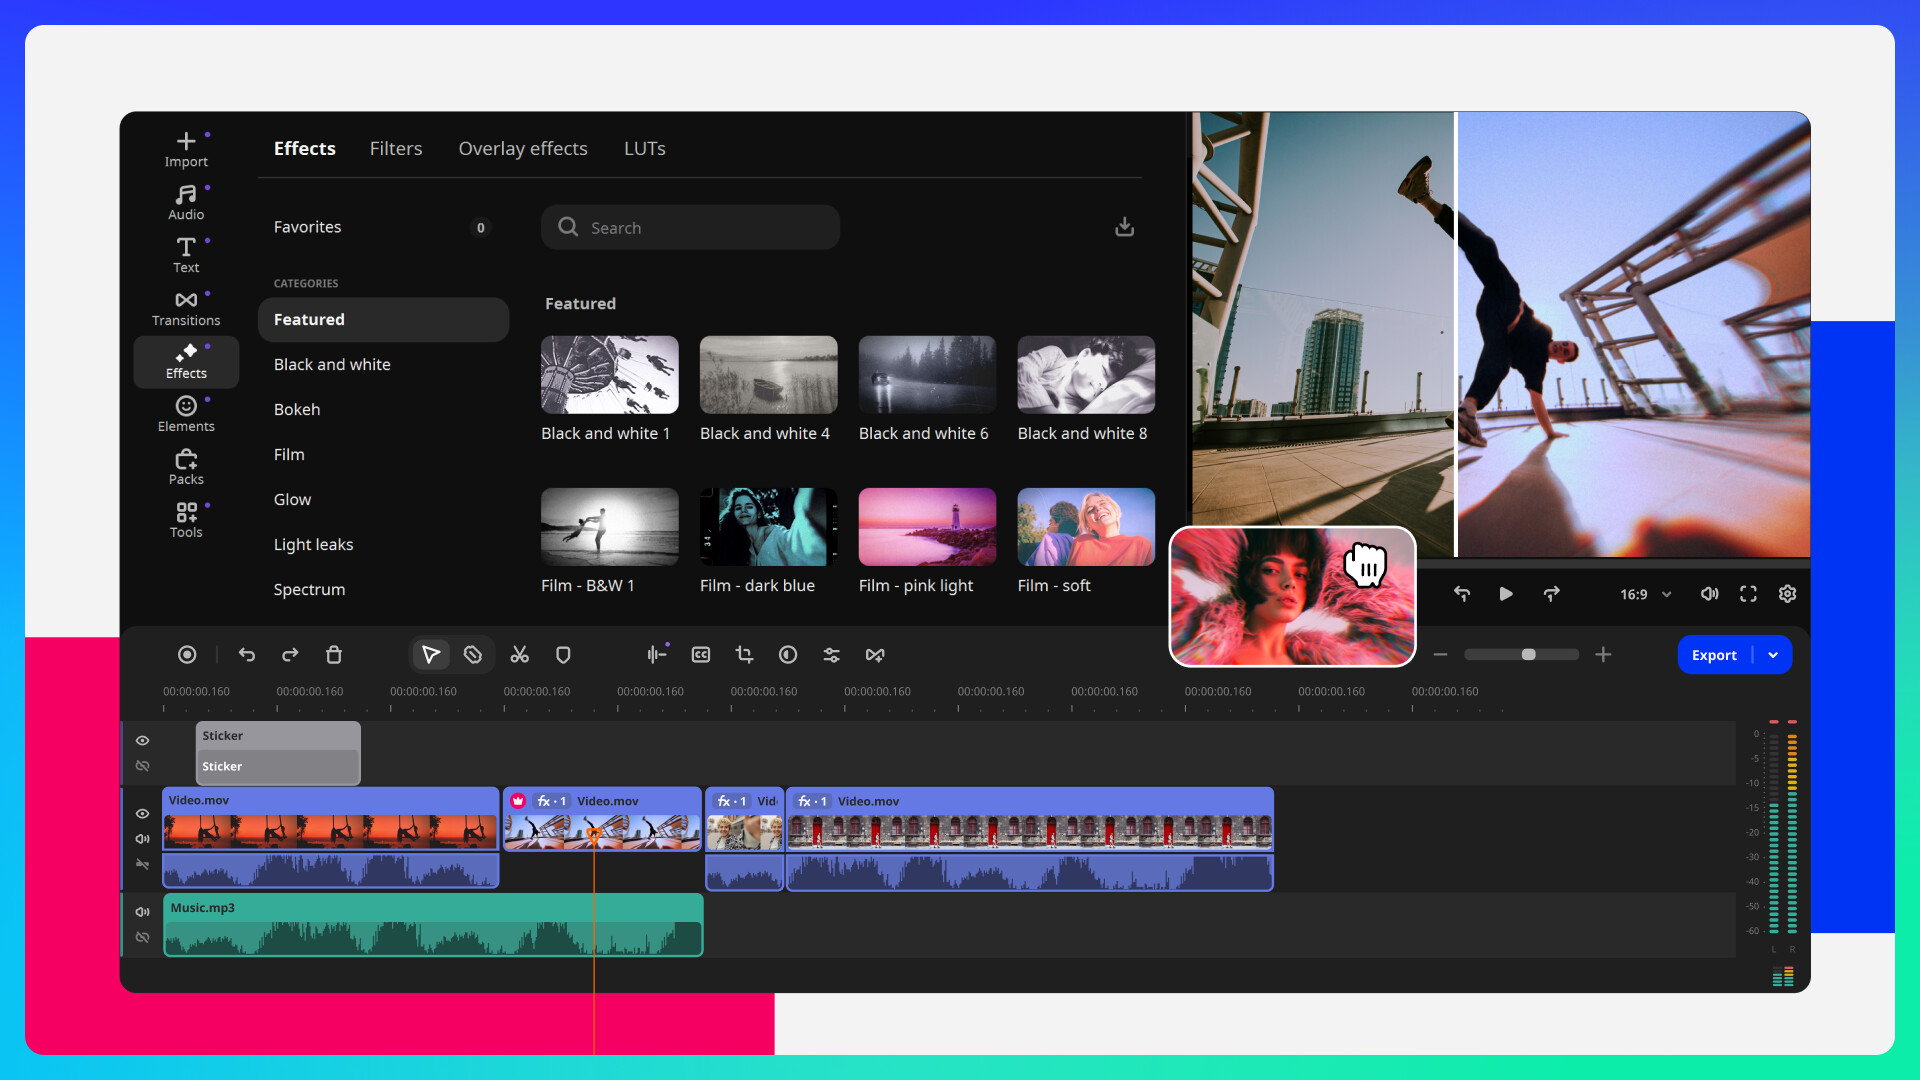The height and width of the screenshot is (1080, 1920).
Task: Select the Text tool in the sidebar
Action: click(186, 253)
